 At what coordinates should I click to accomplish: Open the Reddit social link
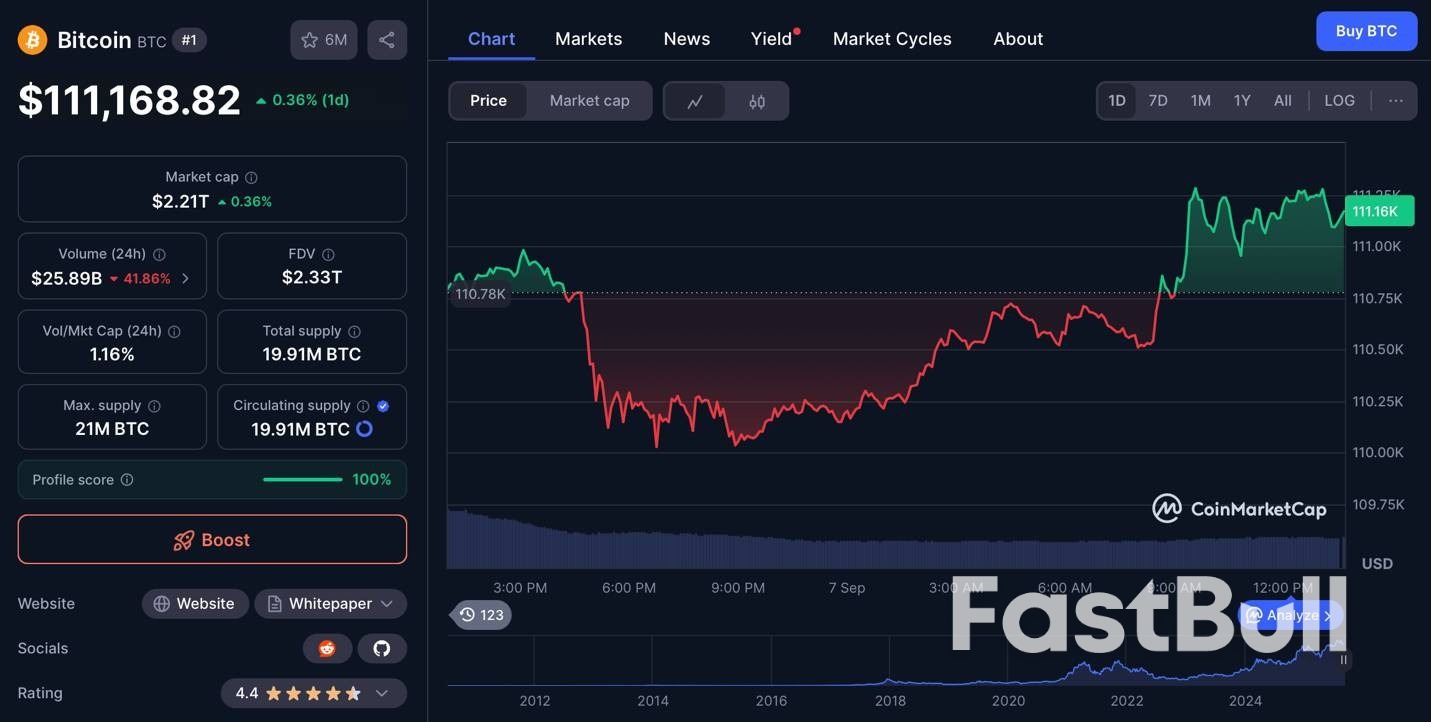(x=327, y=648)
